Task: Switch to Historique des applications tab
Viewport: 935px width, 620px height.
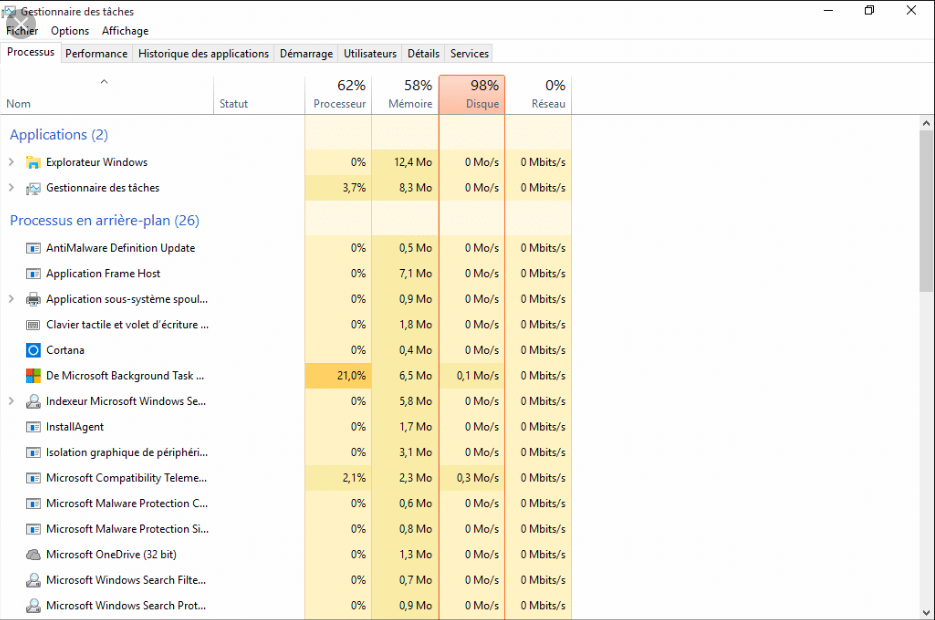Action: pyautogui.click(x=203, y=53)
